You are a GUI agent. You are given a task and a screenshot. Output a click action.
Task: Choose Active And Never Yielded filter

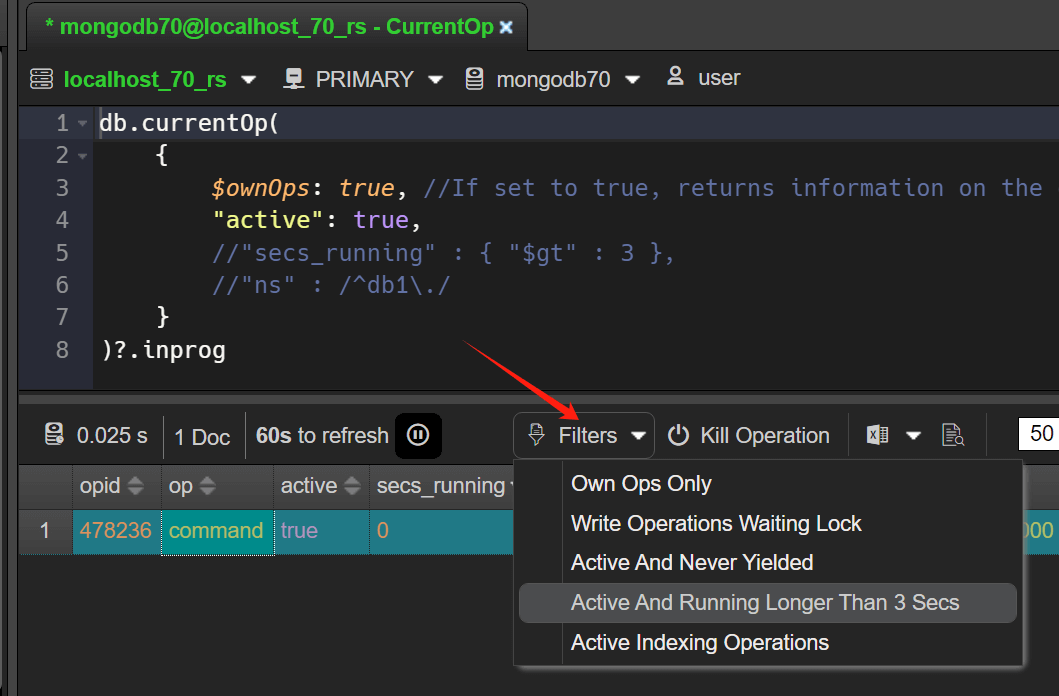tap(767, 562)
